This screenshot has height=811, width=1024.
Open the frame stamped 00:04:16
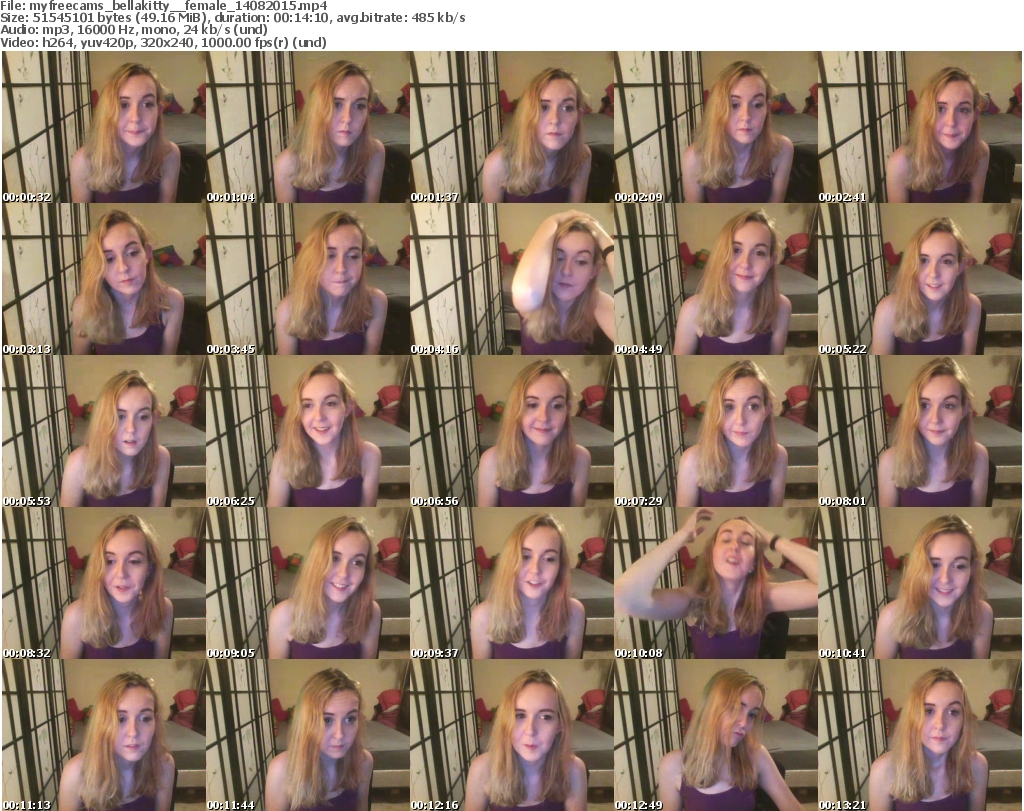coord(511,279)
